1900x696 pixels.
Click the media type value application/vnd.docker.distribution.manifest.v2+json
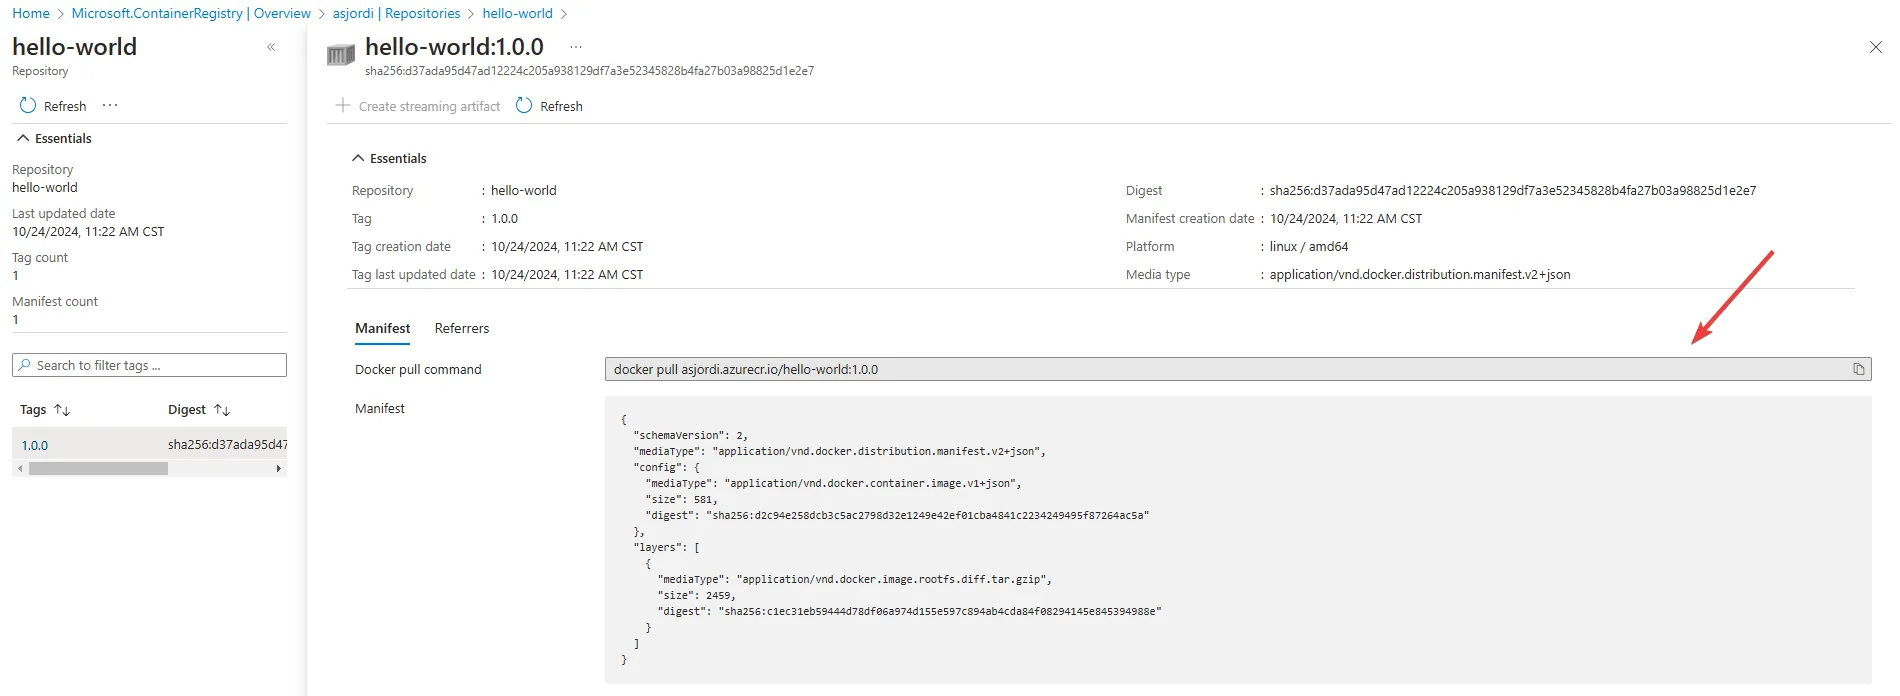[x=1420, y=274]
